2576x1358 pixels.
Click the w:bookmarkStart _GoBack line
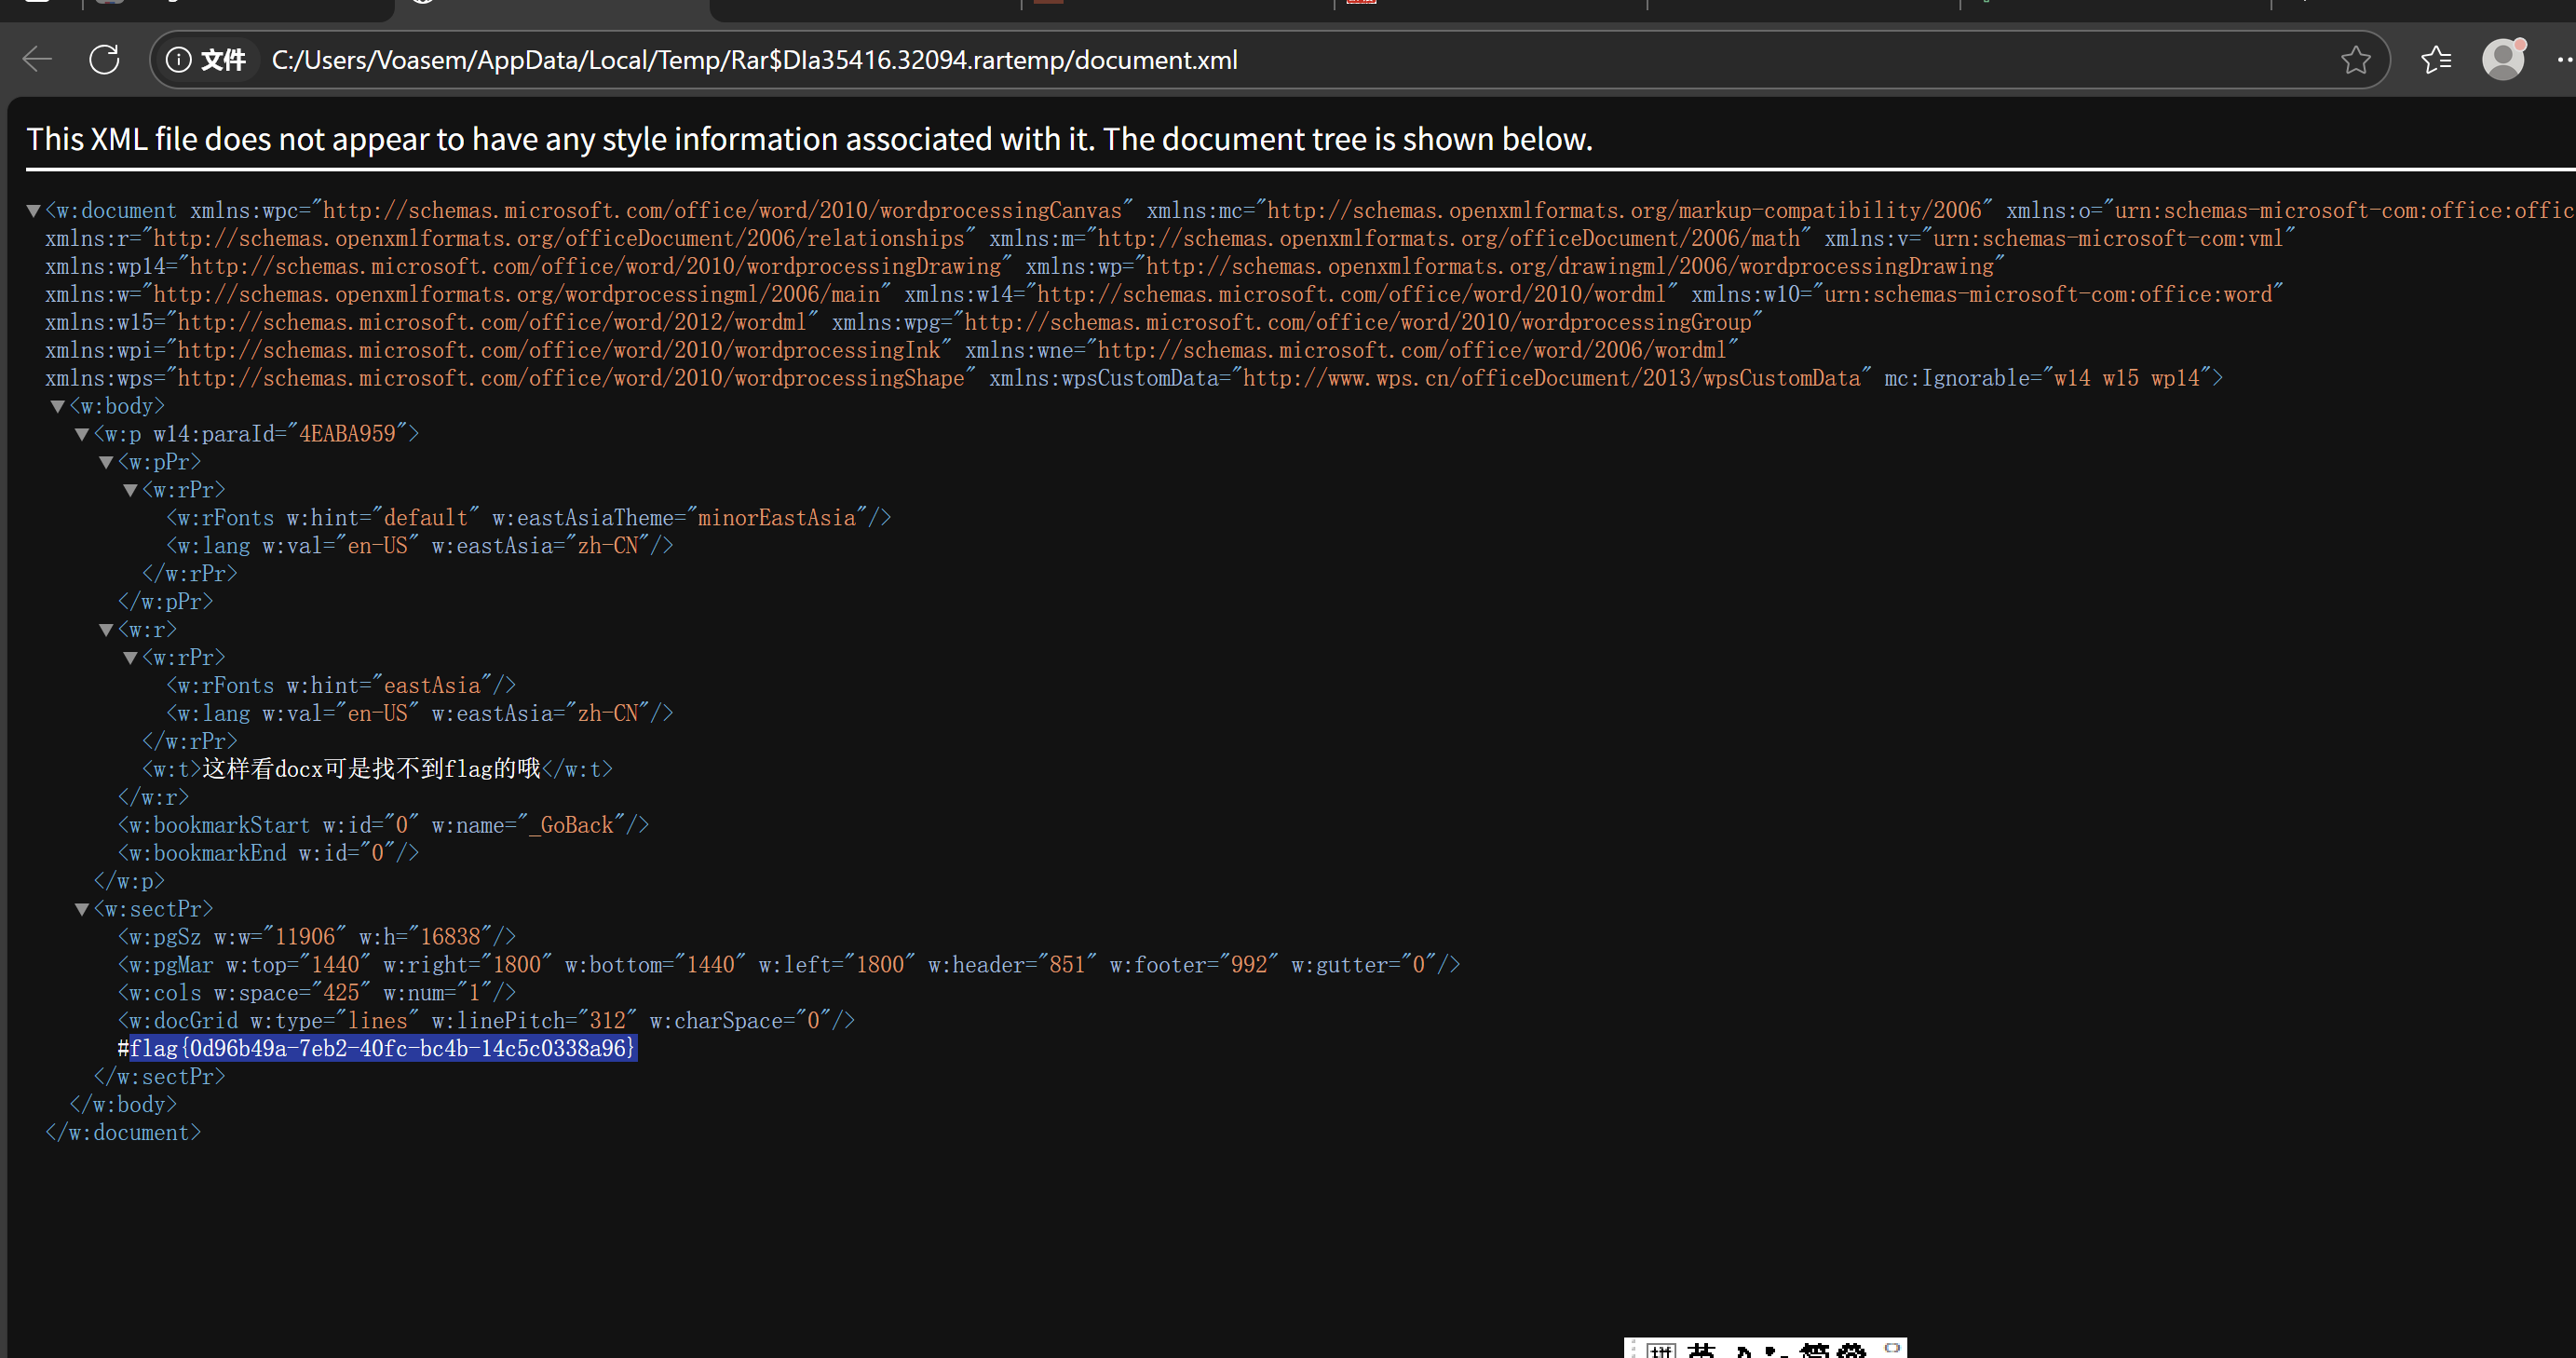[x=383, y=825]
